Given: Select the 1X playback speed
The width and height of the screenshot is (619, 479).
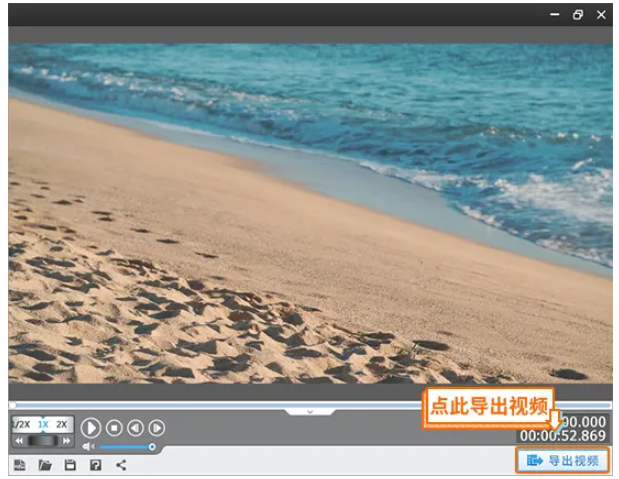Looking at the screenshot, I should click(42, 424).
